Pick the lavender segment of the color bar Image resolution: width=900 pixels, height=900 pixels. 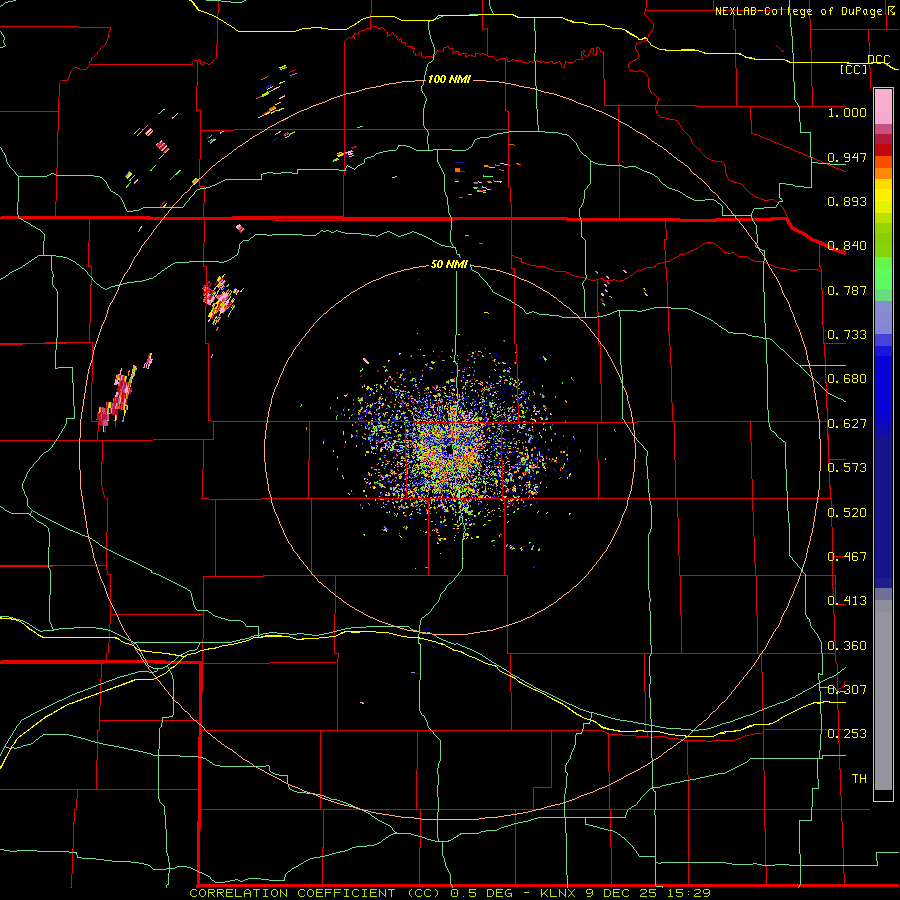pyautogui.click(x=883, y=317)
